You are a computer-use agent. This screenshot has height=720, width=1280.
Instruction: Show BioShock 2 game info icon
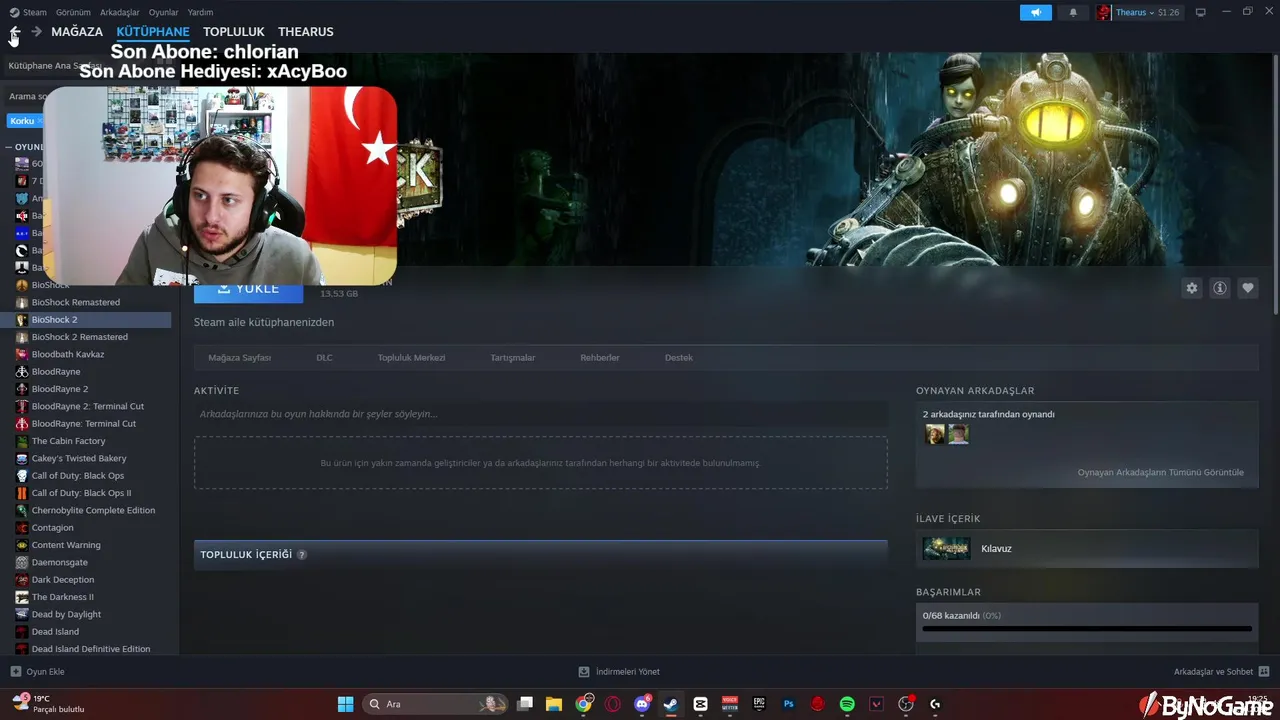coord(1220,288)
